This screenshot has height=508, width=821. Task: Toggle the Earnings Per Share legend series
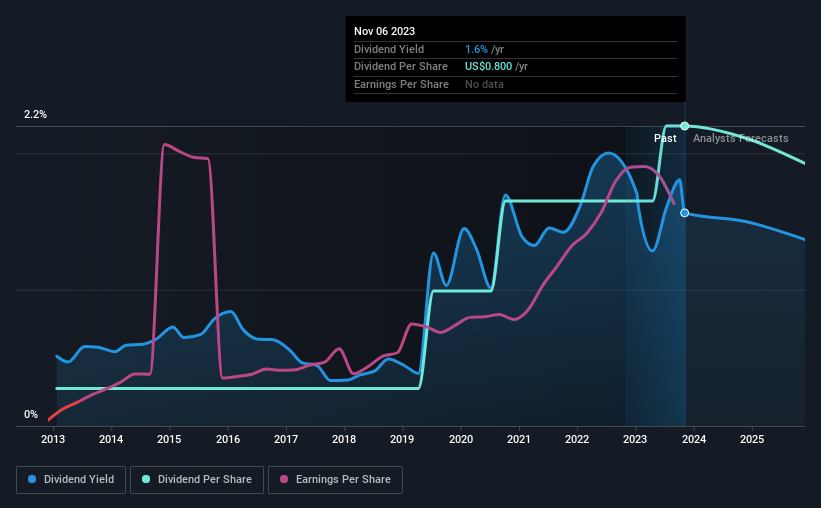335,480
